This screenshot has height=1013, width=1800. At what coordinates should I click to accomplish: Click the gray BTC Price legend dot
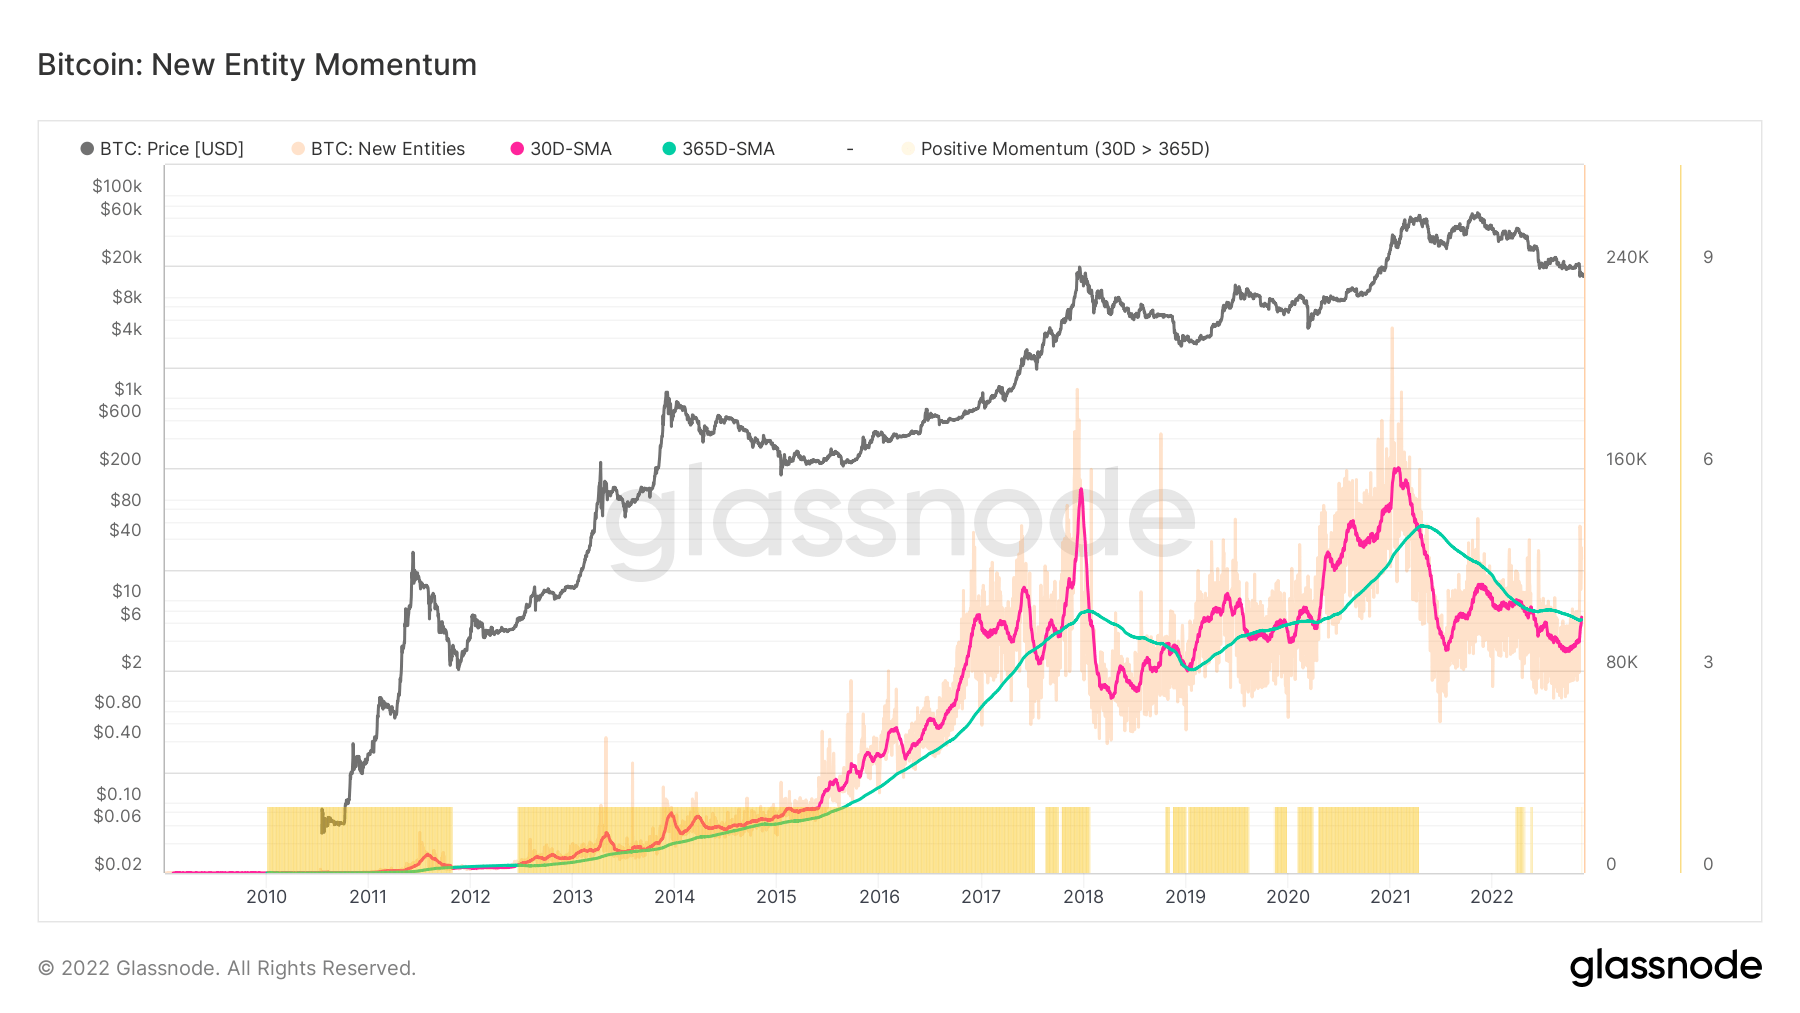click(87, 149)
